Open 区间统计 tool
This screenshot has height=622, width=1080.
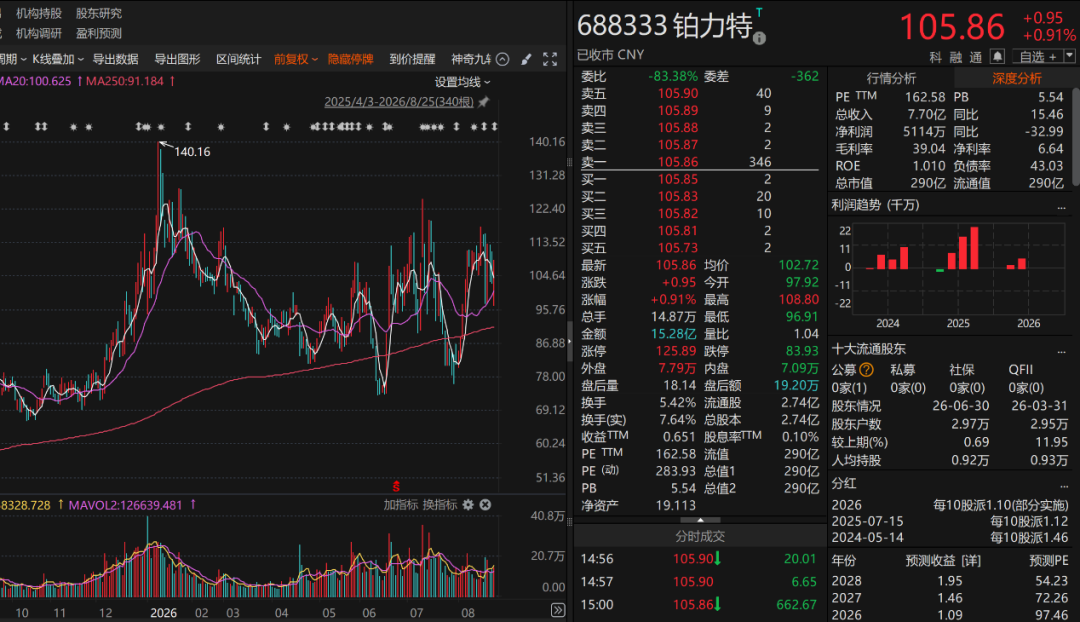tap(238, 59)
